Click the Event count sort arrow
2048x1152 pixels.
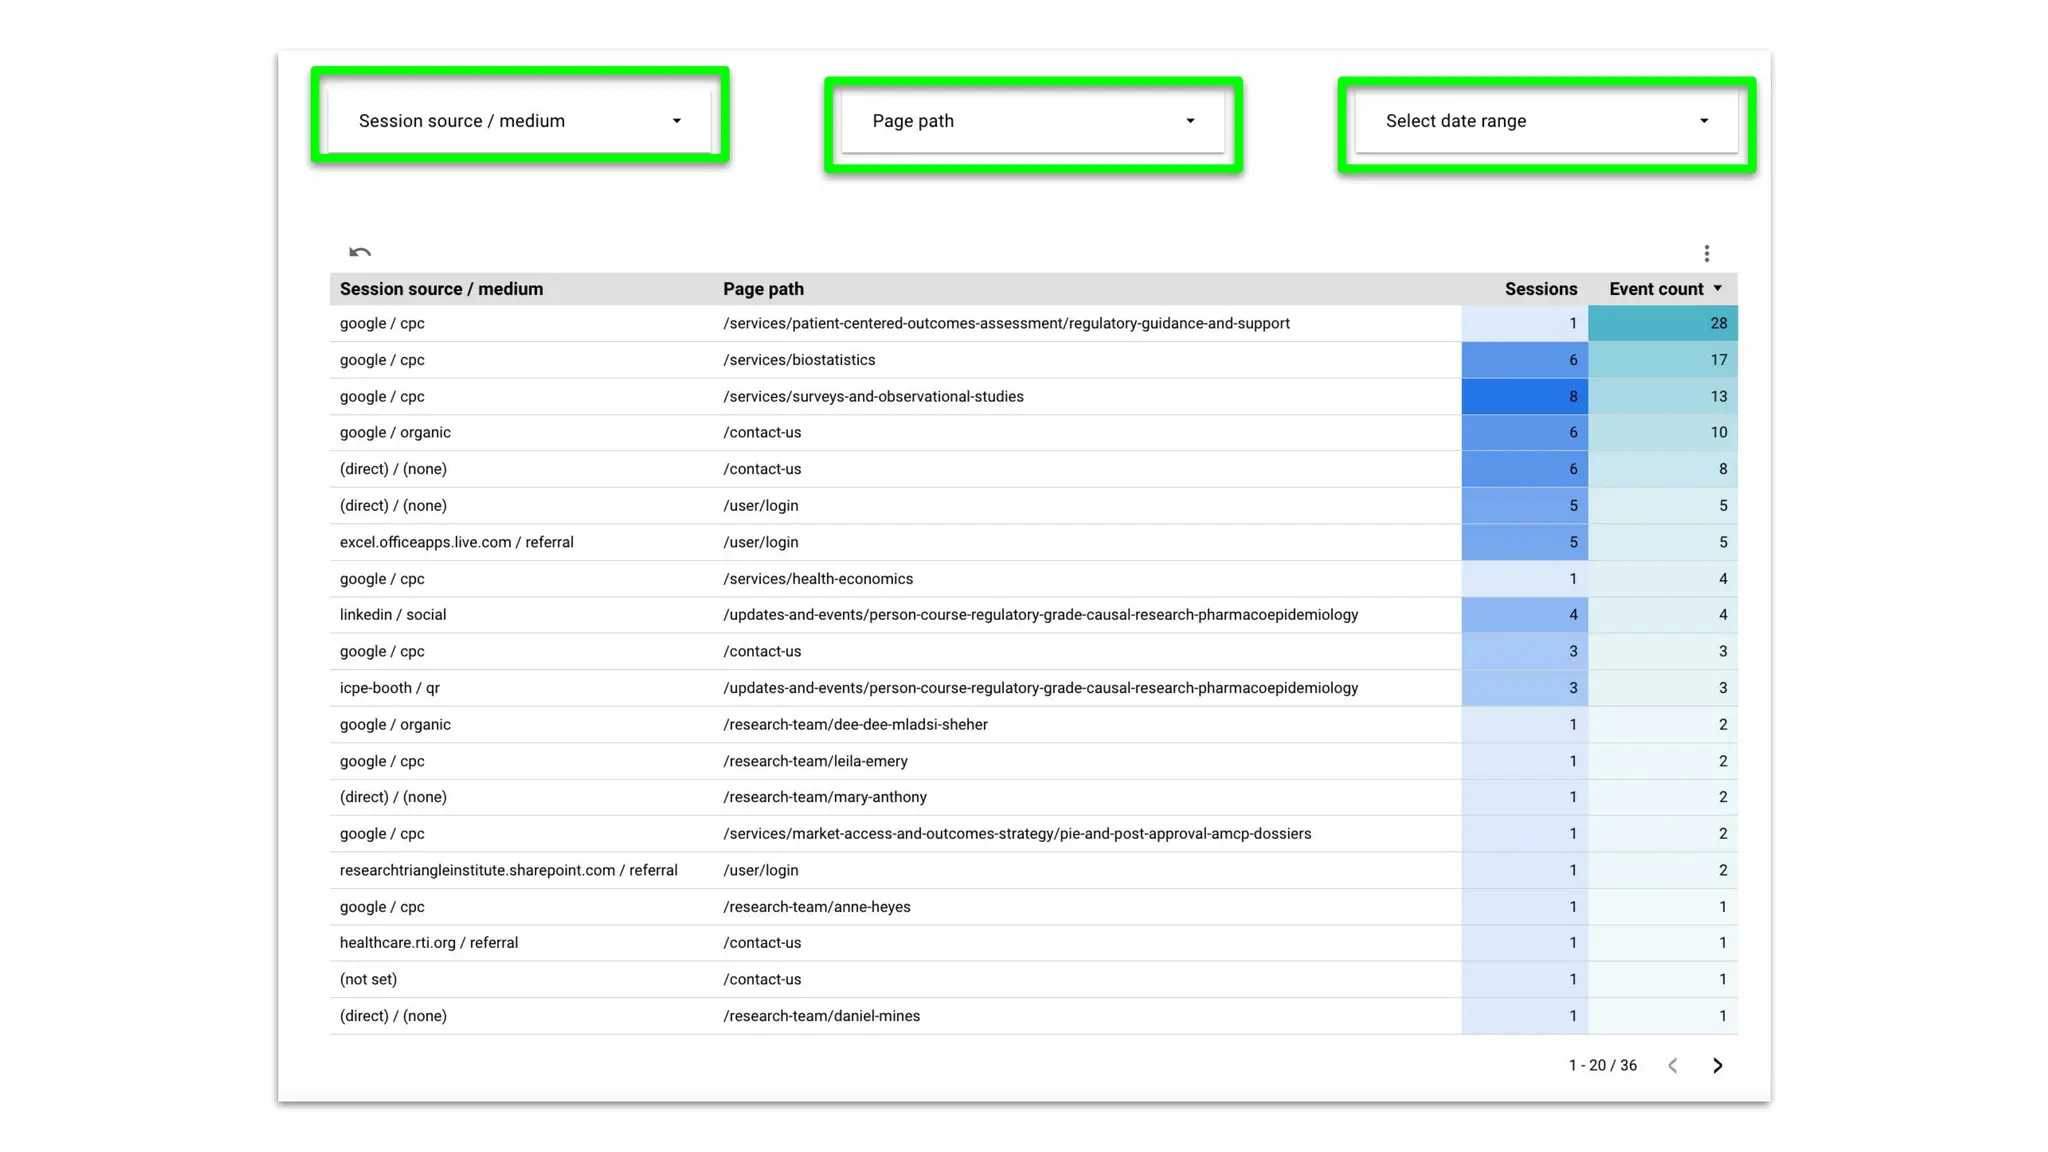click(1718, 289)
